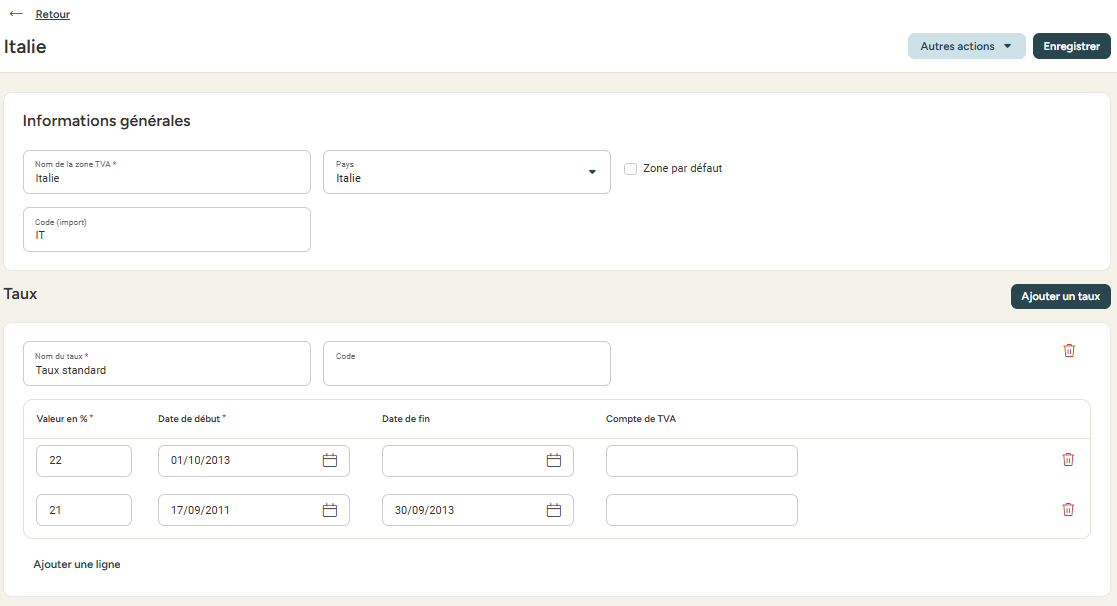Screen dimensions: 1117x606
Task: Click the Italie page title
Action: coord(25,47)
